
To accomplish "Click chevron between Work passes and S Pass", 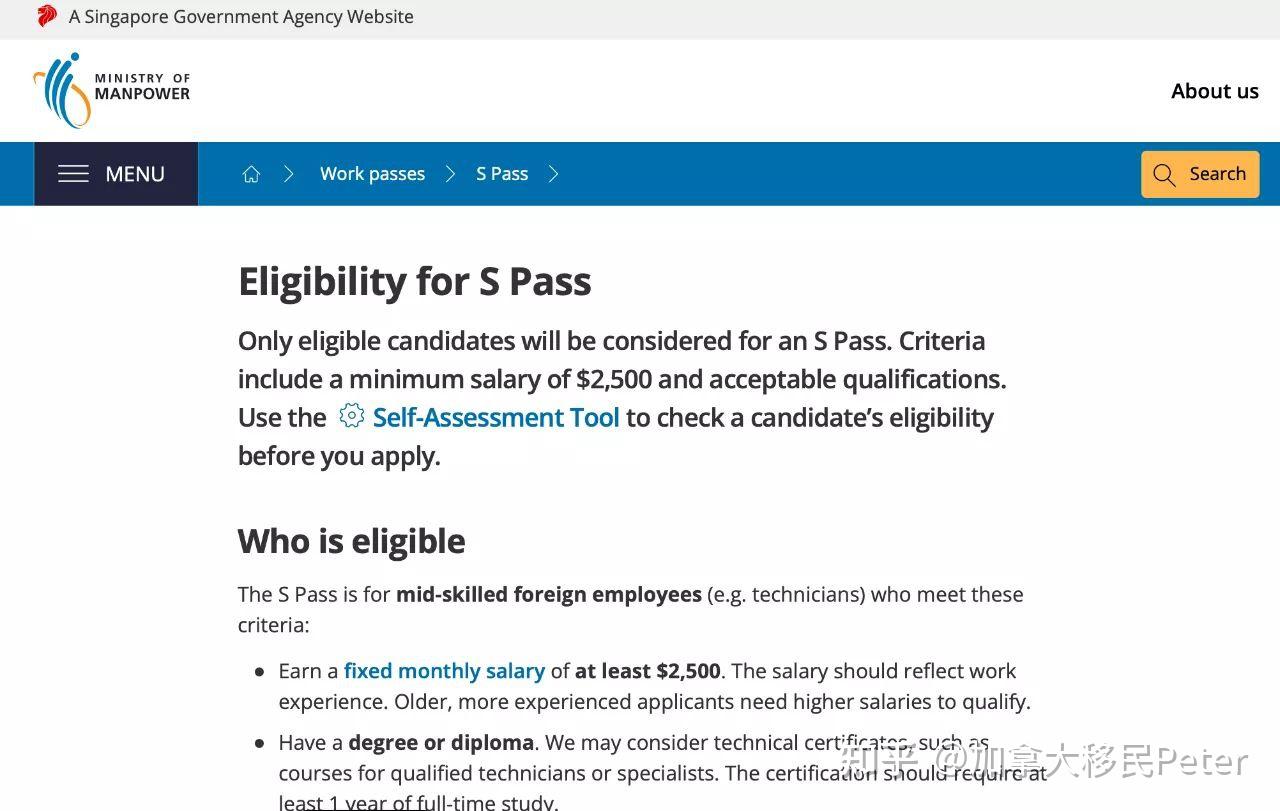I will pyautogui.click(x=450, y=174).
